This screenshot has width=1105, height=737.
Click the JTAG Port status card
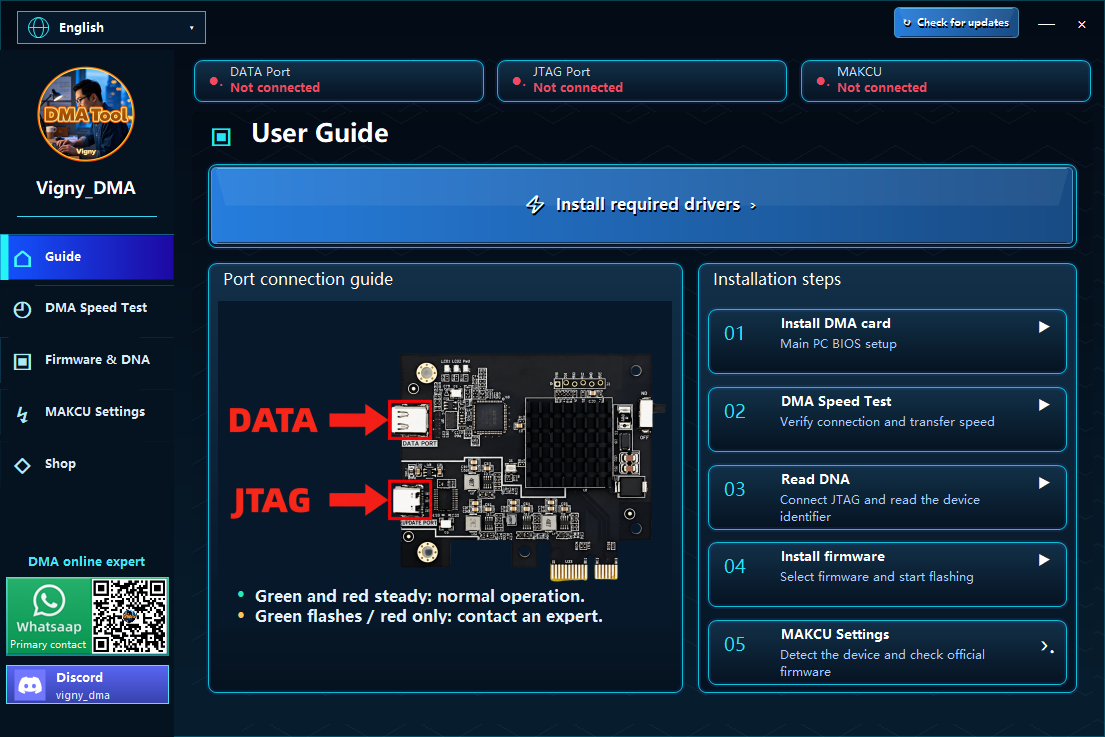pos(642,80)
